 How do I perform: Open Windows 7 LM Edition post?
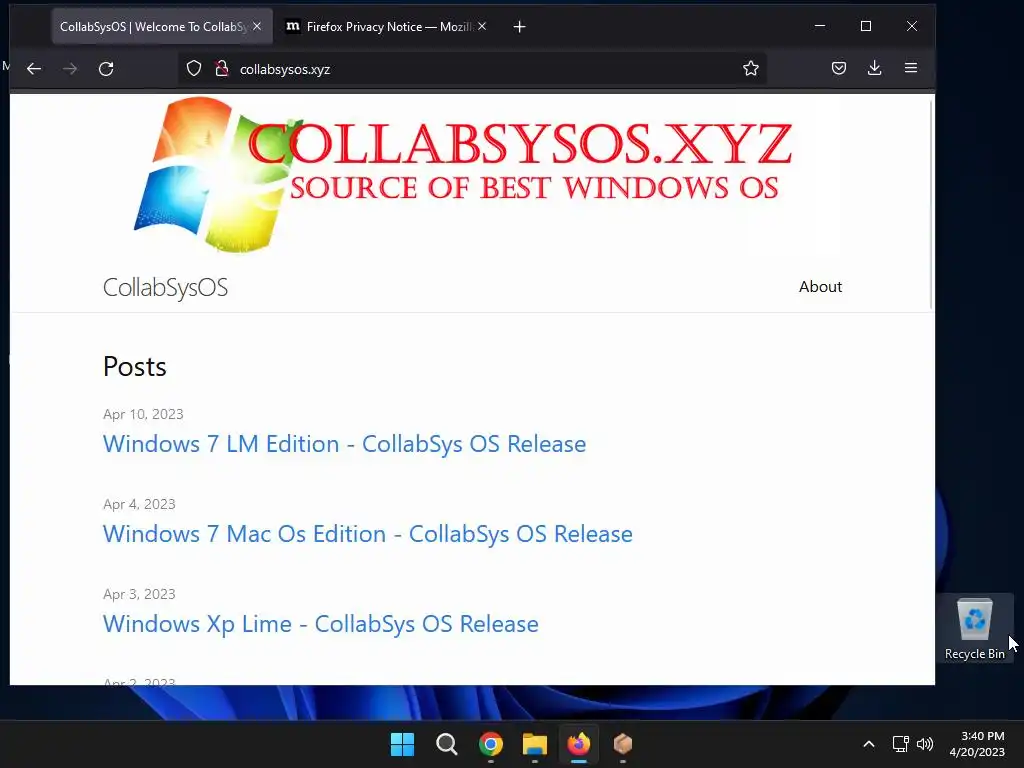click(344, 444)
